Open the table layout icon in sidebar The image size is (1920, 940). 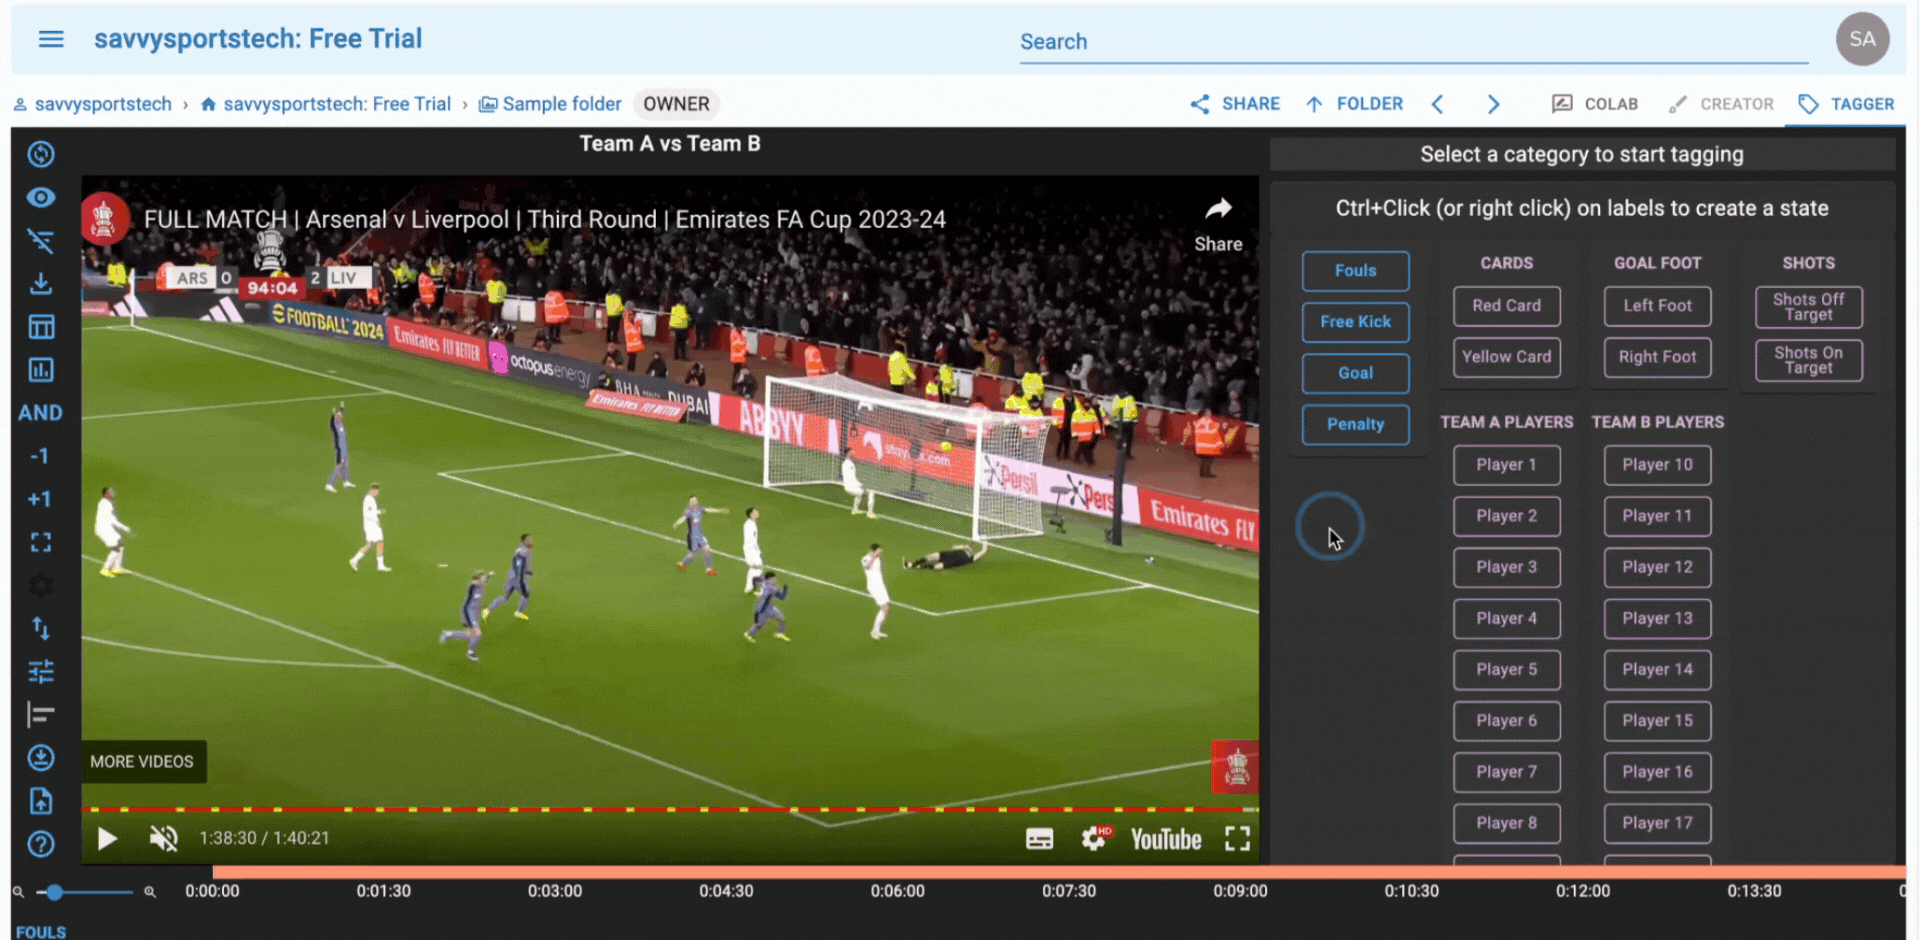click(41, 327)
